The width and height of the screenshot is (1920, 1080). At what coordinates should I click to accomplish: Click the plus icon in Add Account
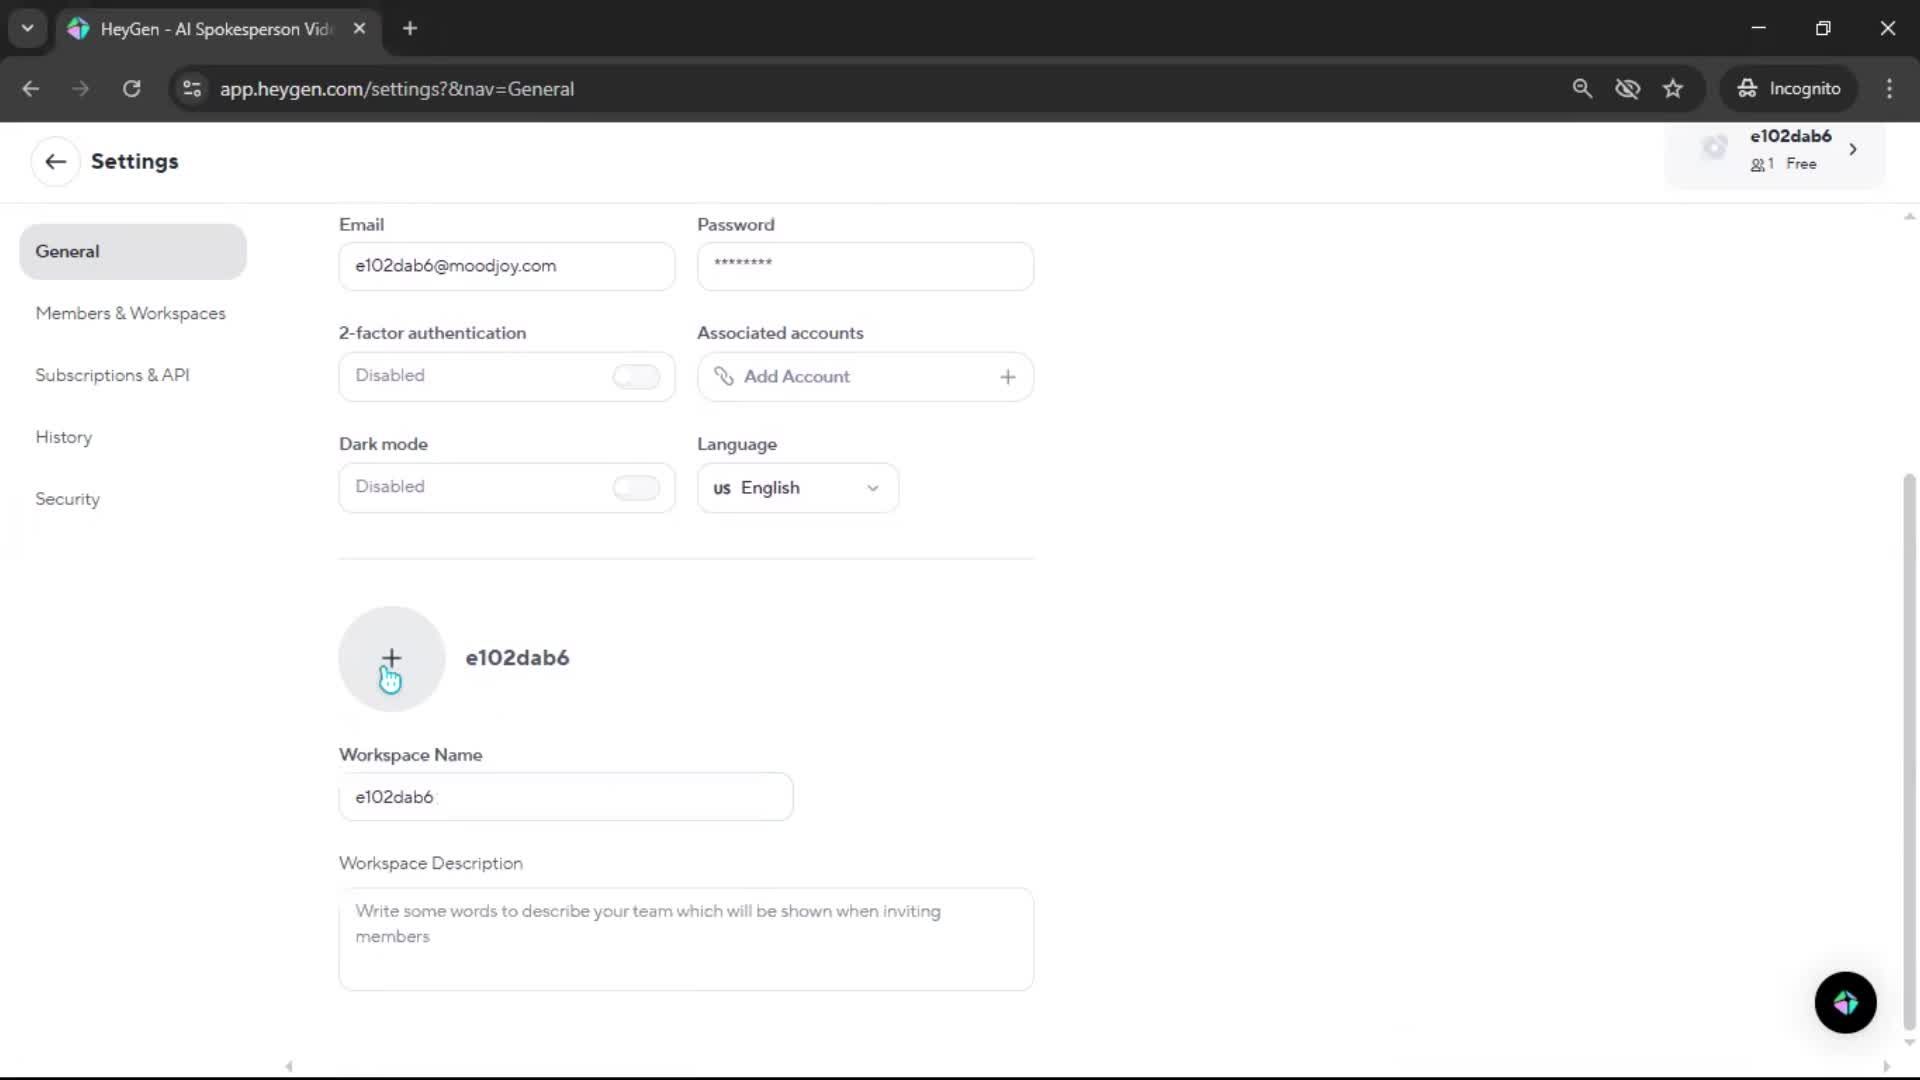1007,377
